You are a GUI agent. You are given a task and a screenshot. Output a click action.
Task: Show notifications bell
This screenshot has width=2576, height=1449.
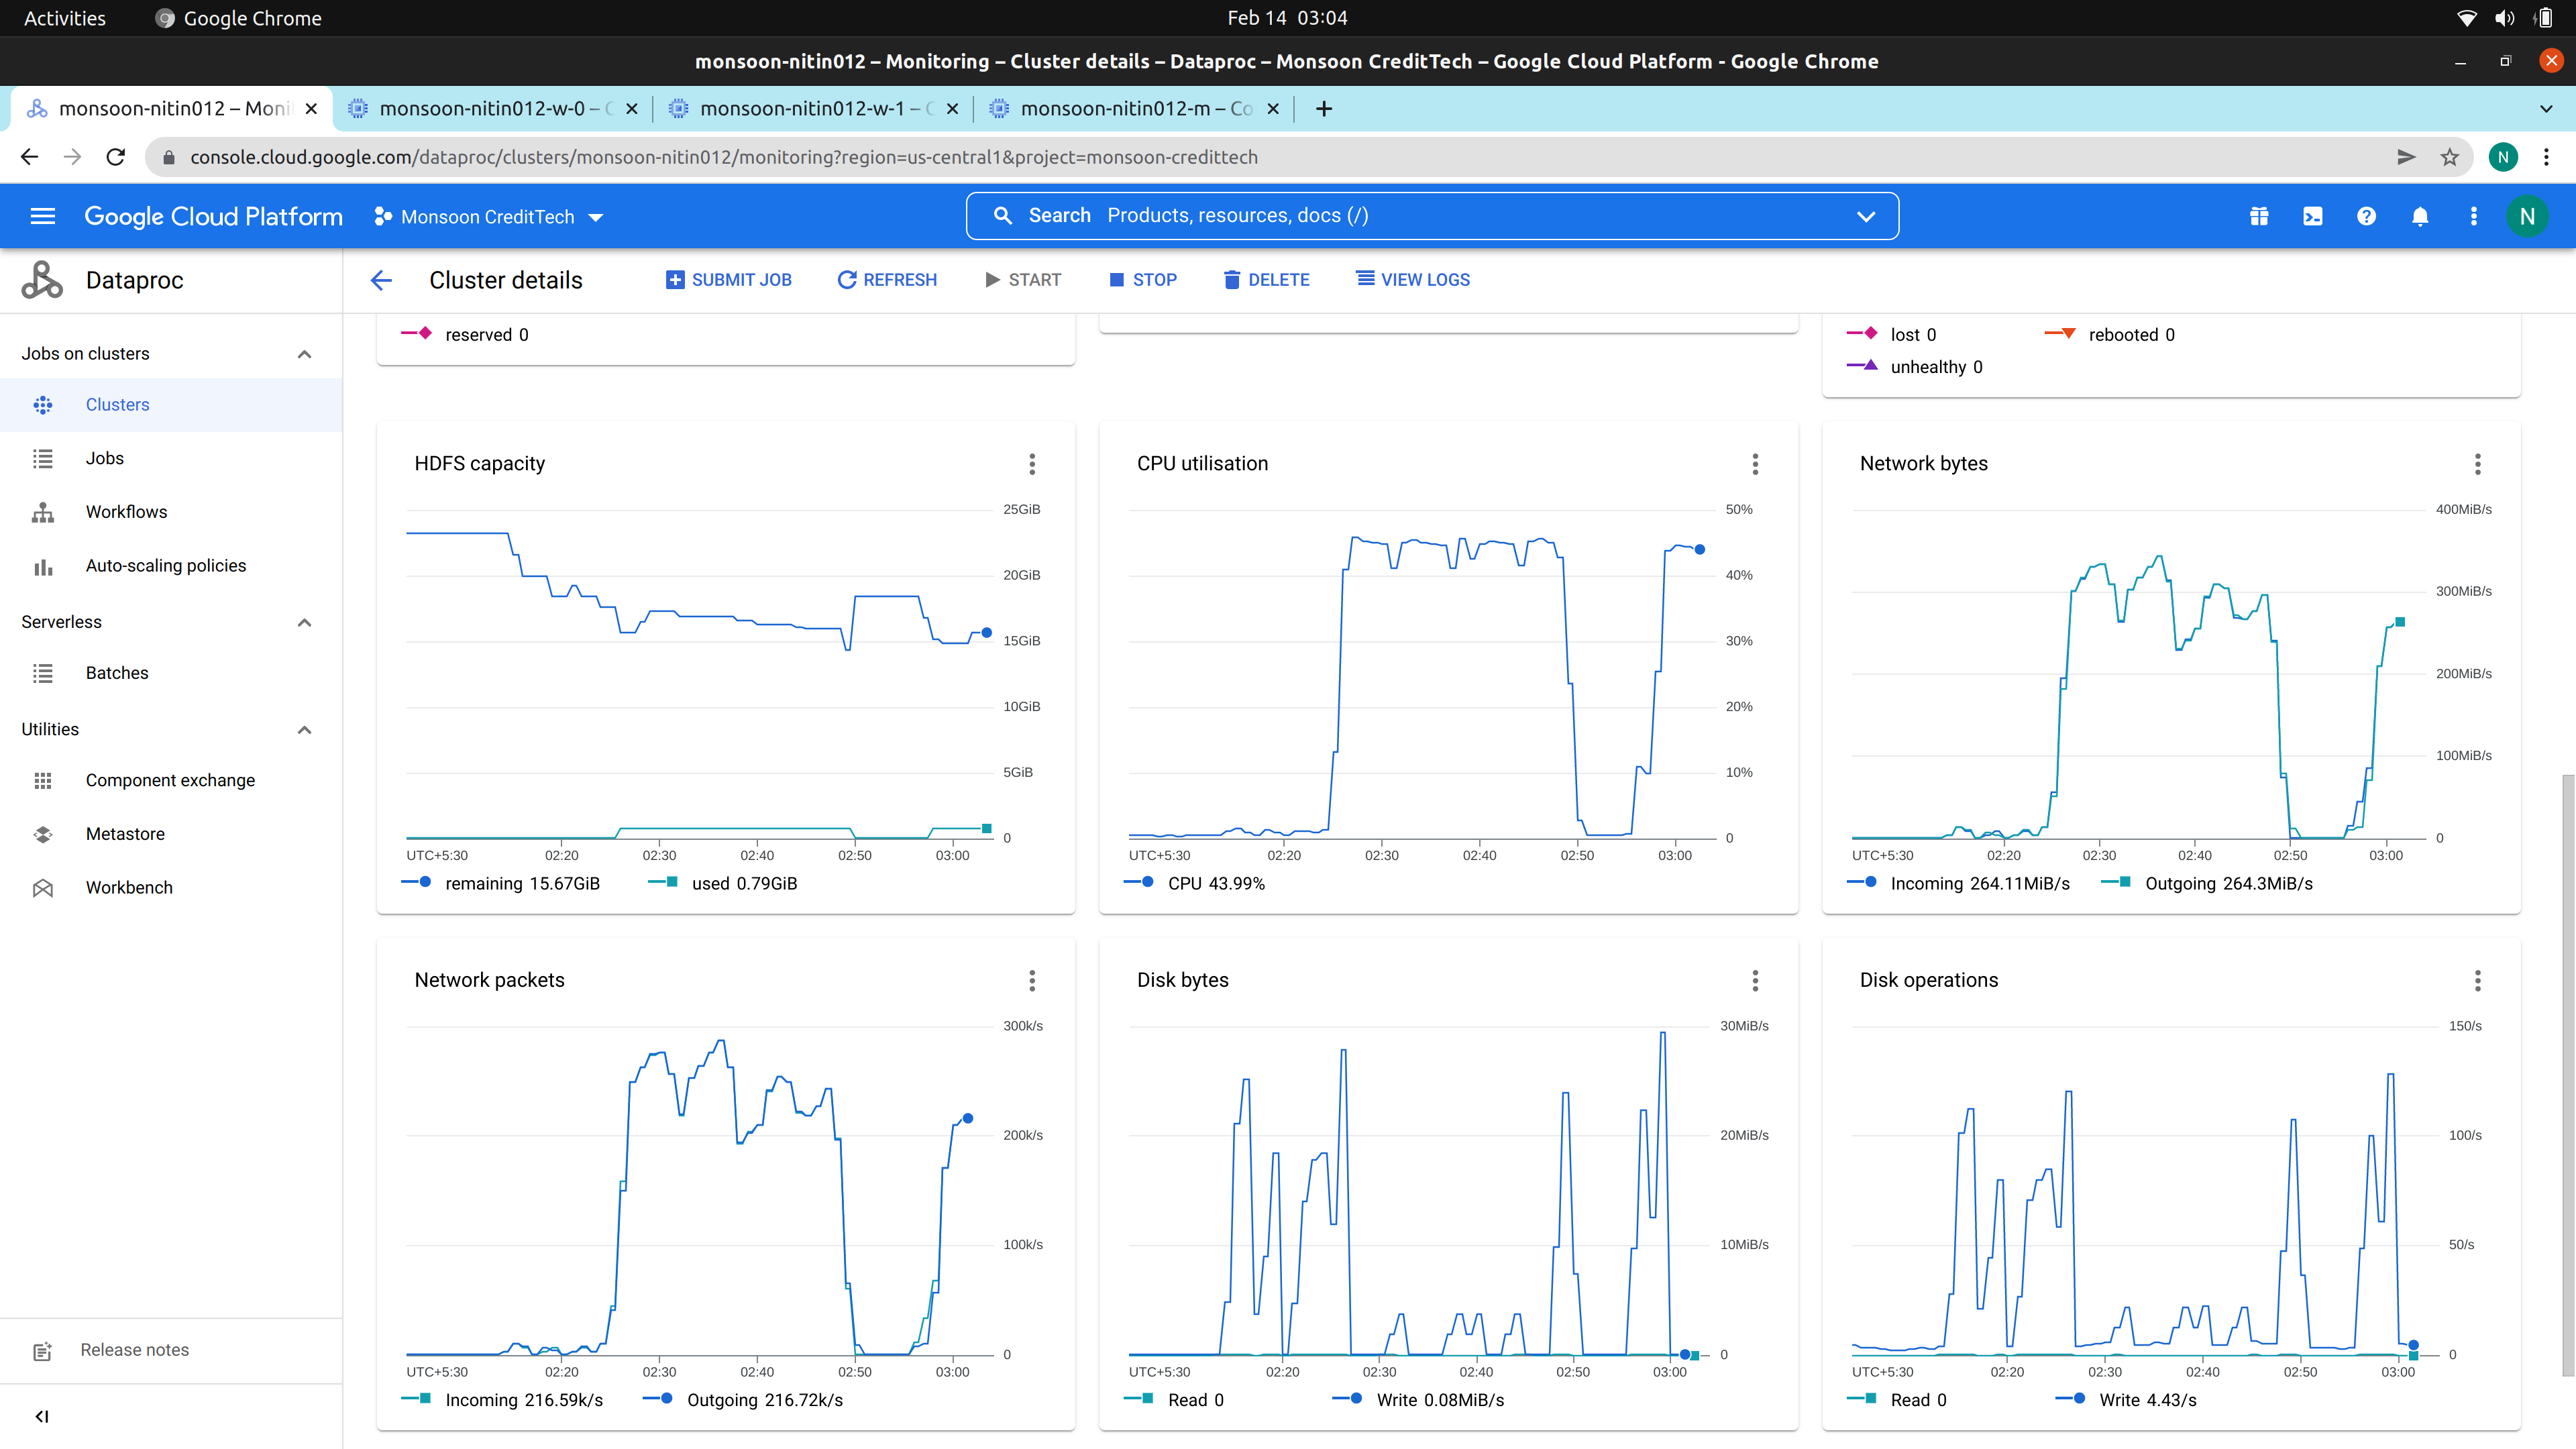click(2420, 216)
